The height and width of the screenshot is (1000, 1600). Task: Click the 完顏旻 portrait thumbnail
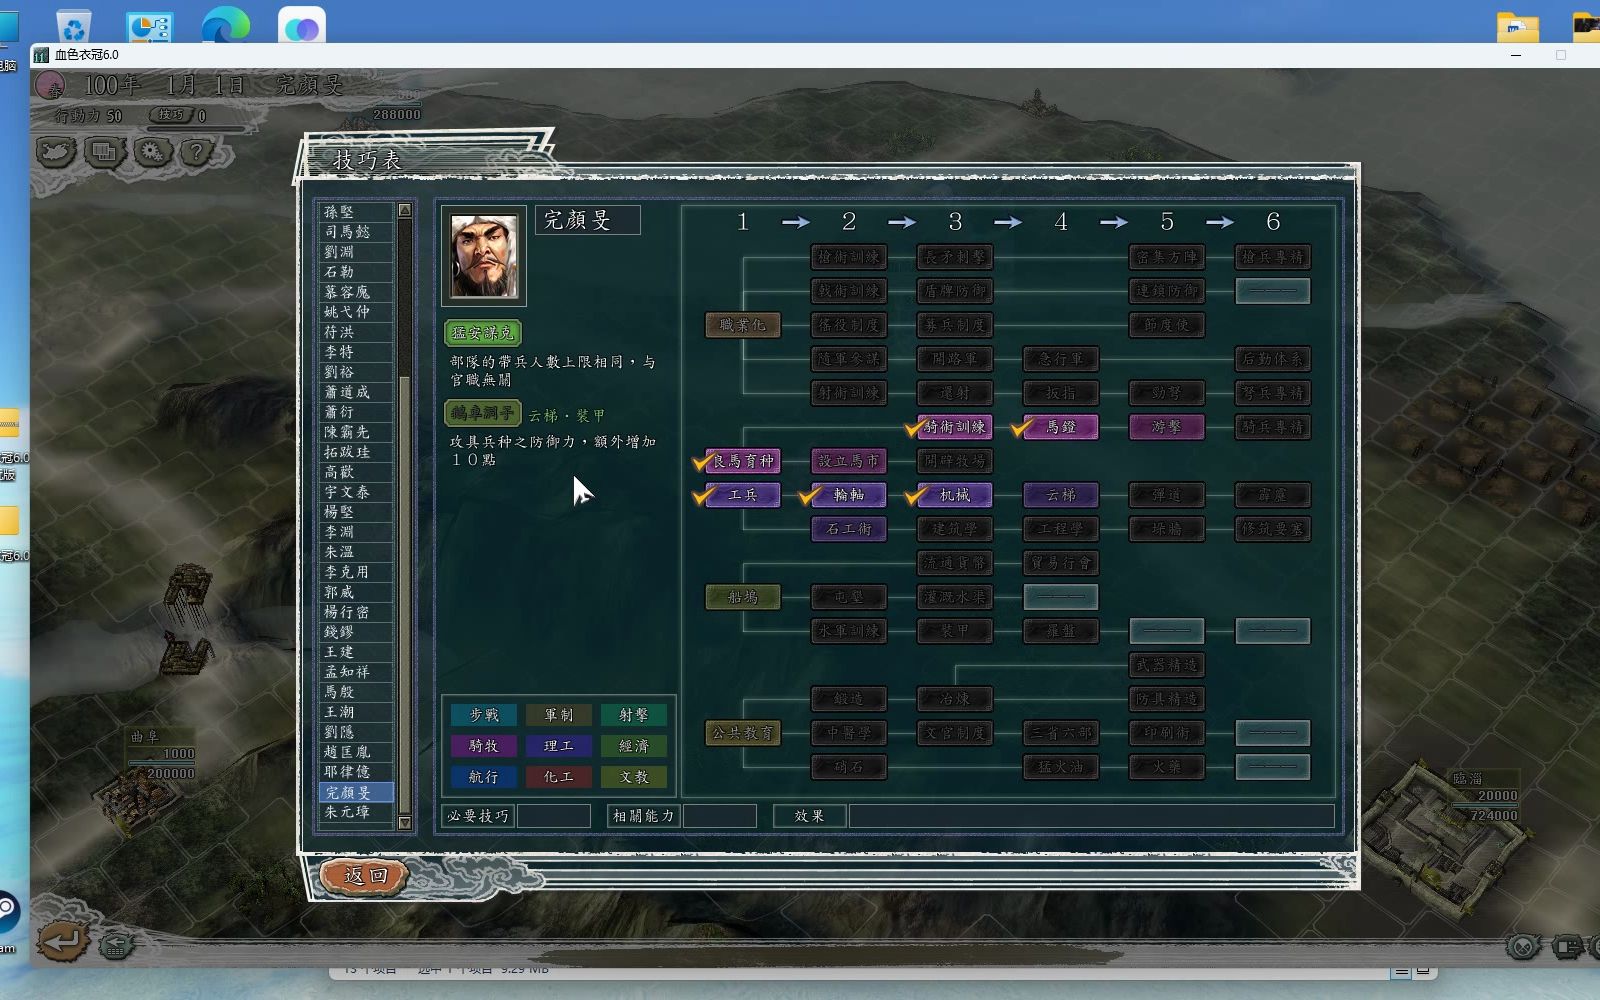(484, 256)
